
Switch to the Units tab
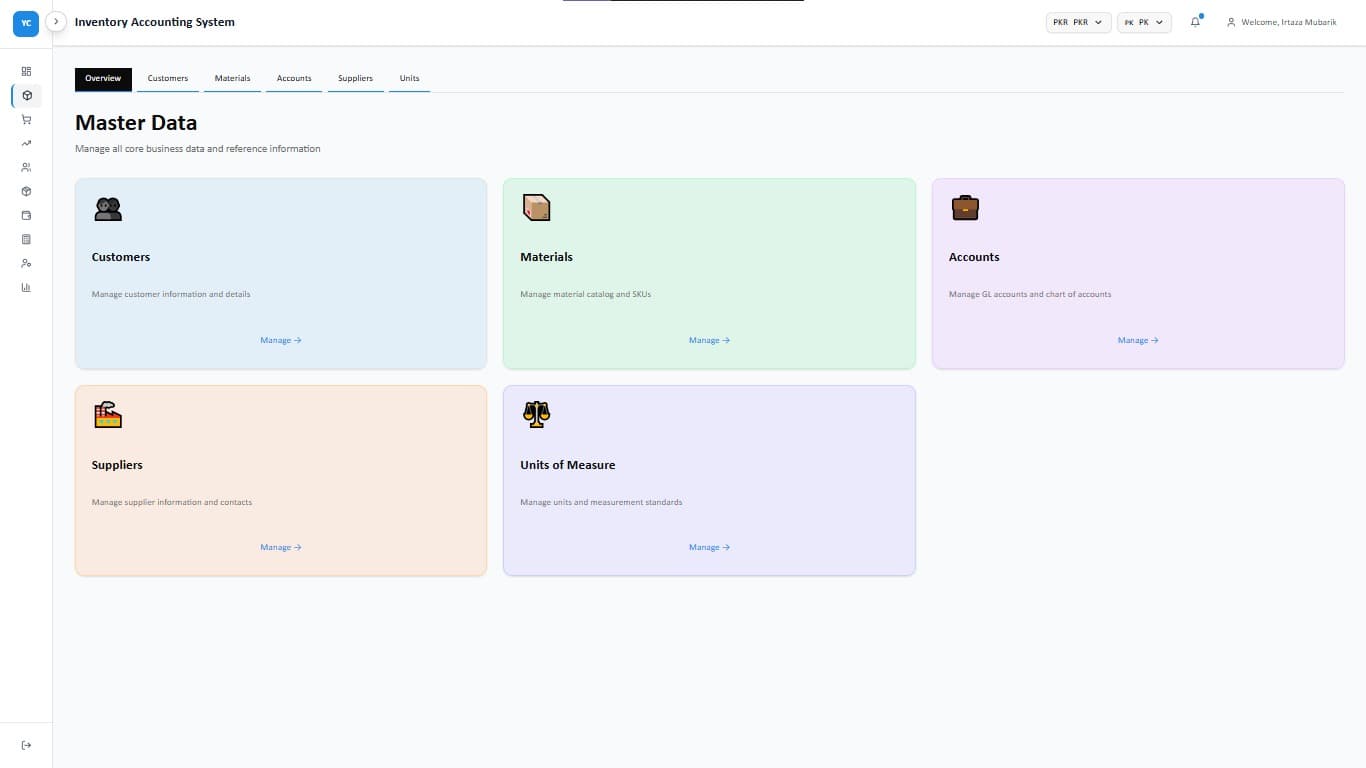point(409,78)
